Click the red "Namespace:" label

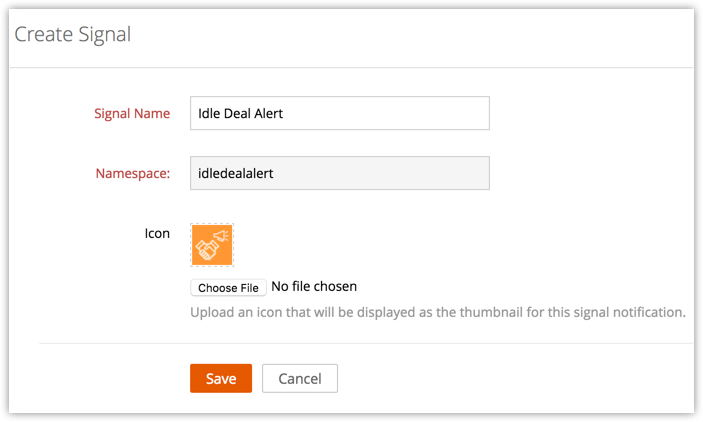pyautogui.click(x=132, y=173)
